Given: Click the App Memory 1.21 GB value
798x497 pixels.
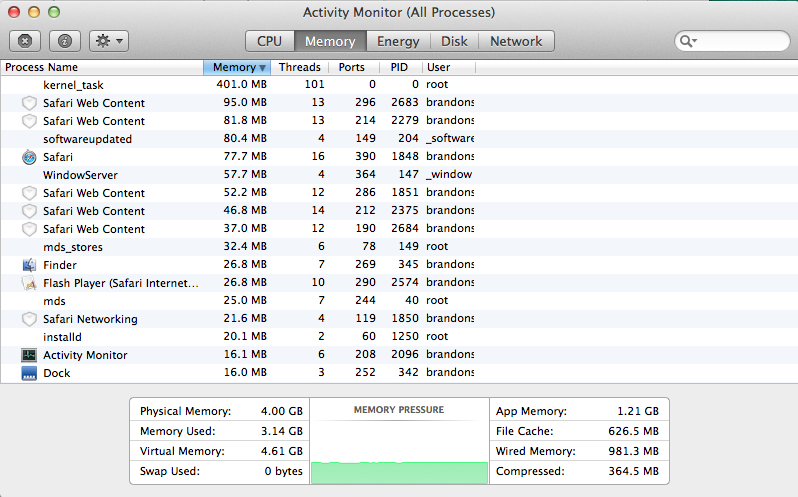Looking at the screenshot, I should 638,411.
